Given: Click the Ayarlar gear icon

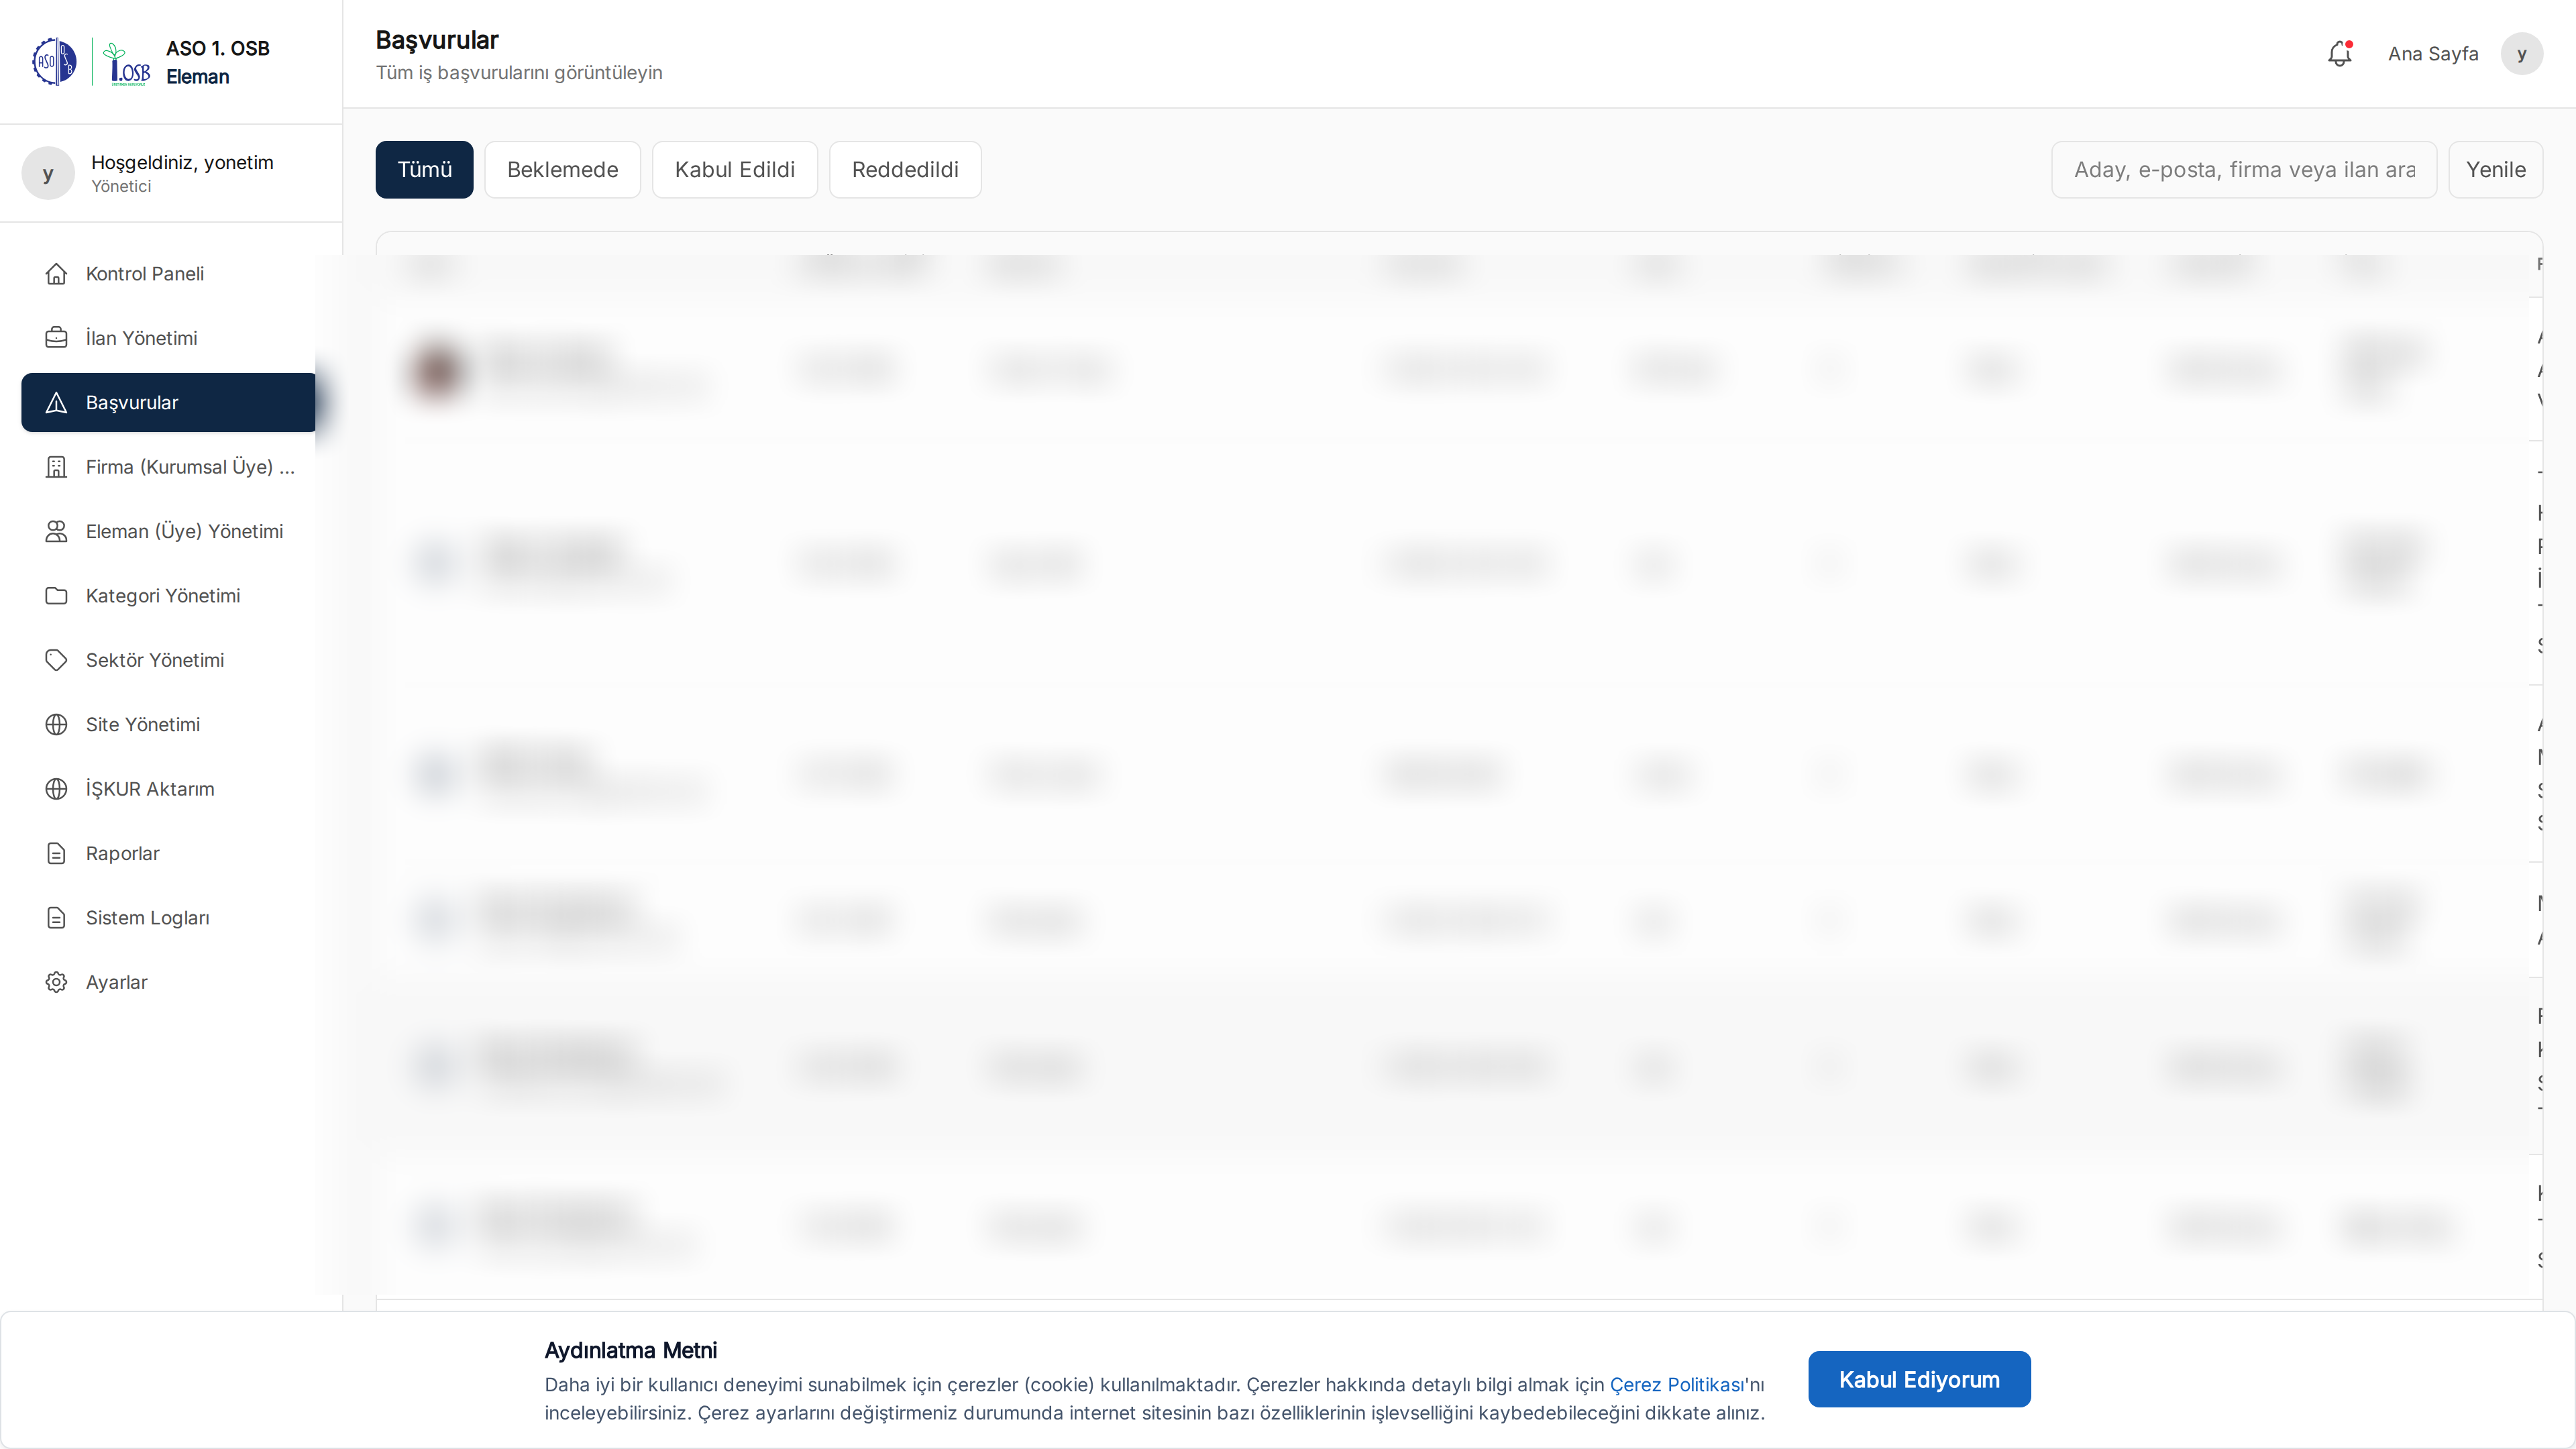Looking at the screenshot, I should pos(56,982).
